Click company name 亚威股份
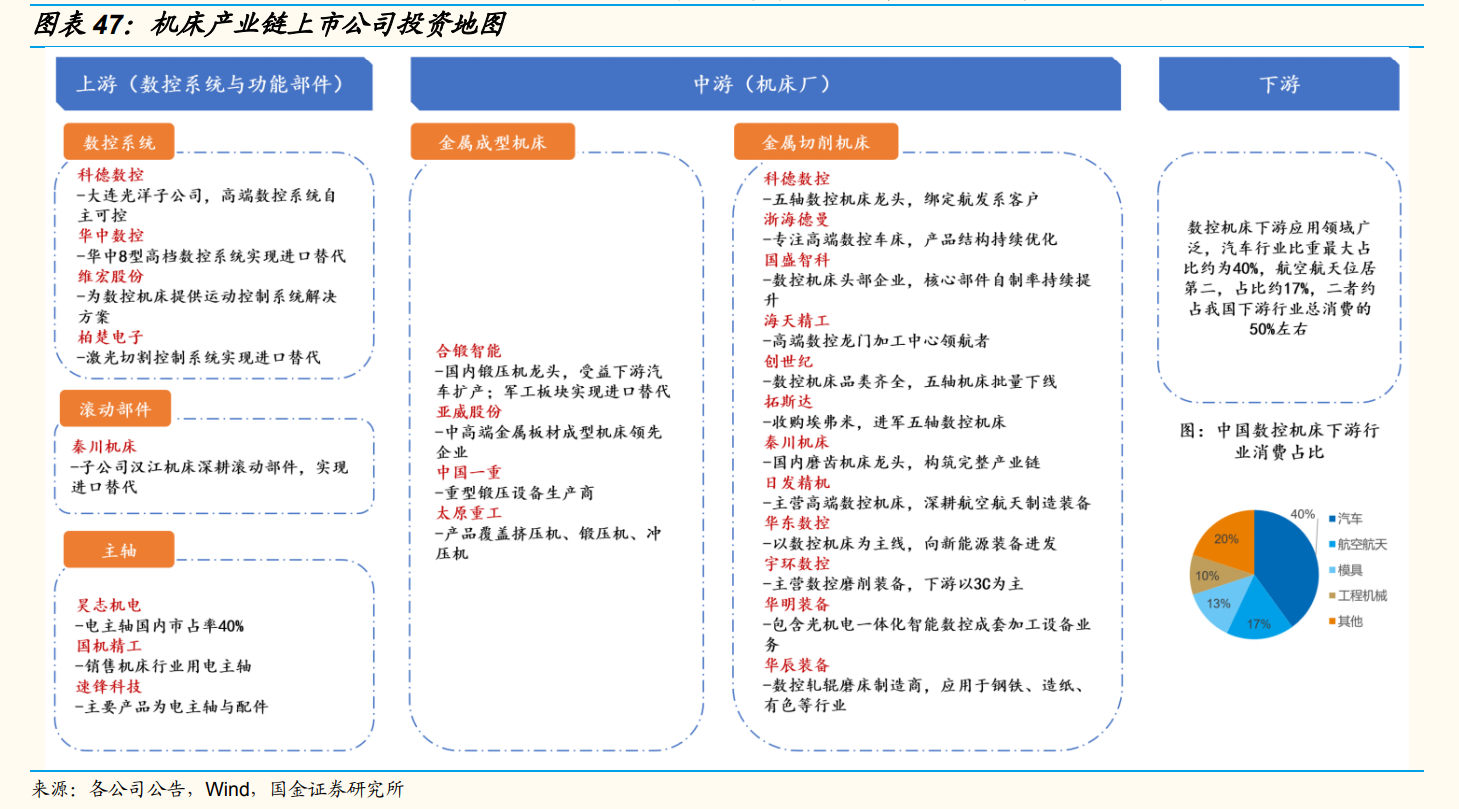The image size is (1459, 809). coord(469,411)
